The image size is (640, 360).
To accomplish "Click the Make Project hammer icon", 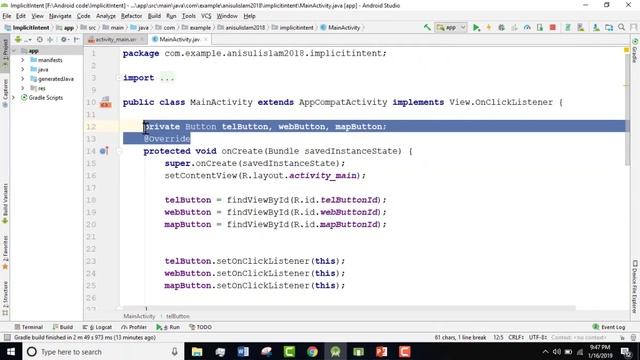I will [x=427, y=27].
